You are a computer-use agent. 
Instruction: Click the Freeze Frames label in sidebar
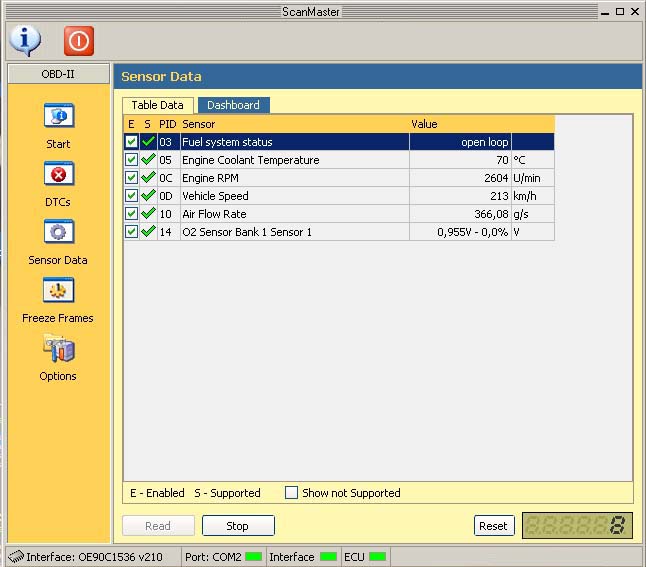click(58, 318)
